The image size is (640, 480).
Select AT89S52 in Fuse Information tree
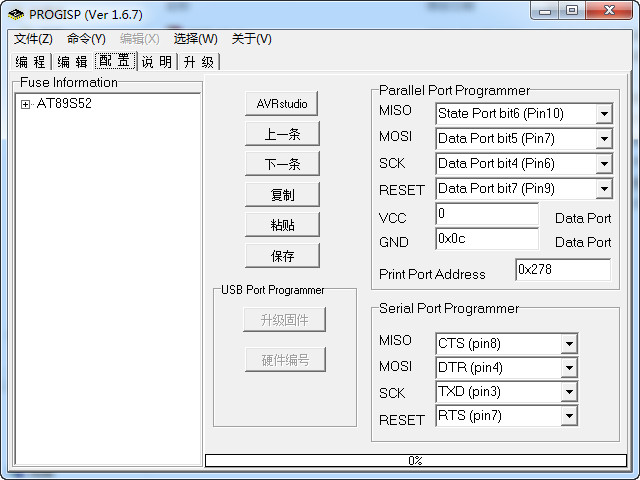(64, 104)
